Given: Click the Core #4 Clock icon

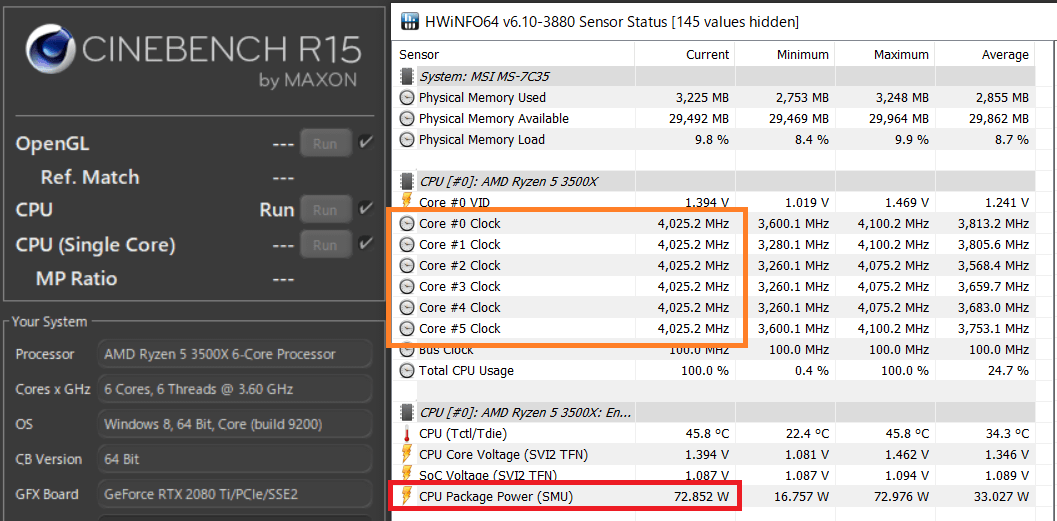Looking at the screenshot, I should click(x=407, y=307).
